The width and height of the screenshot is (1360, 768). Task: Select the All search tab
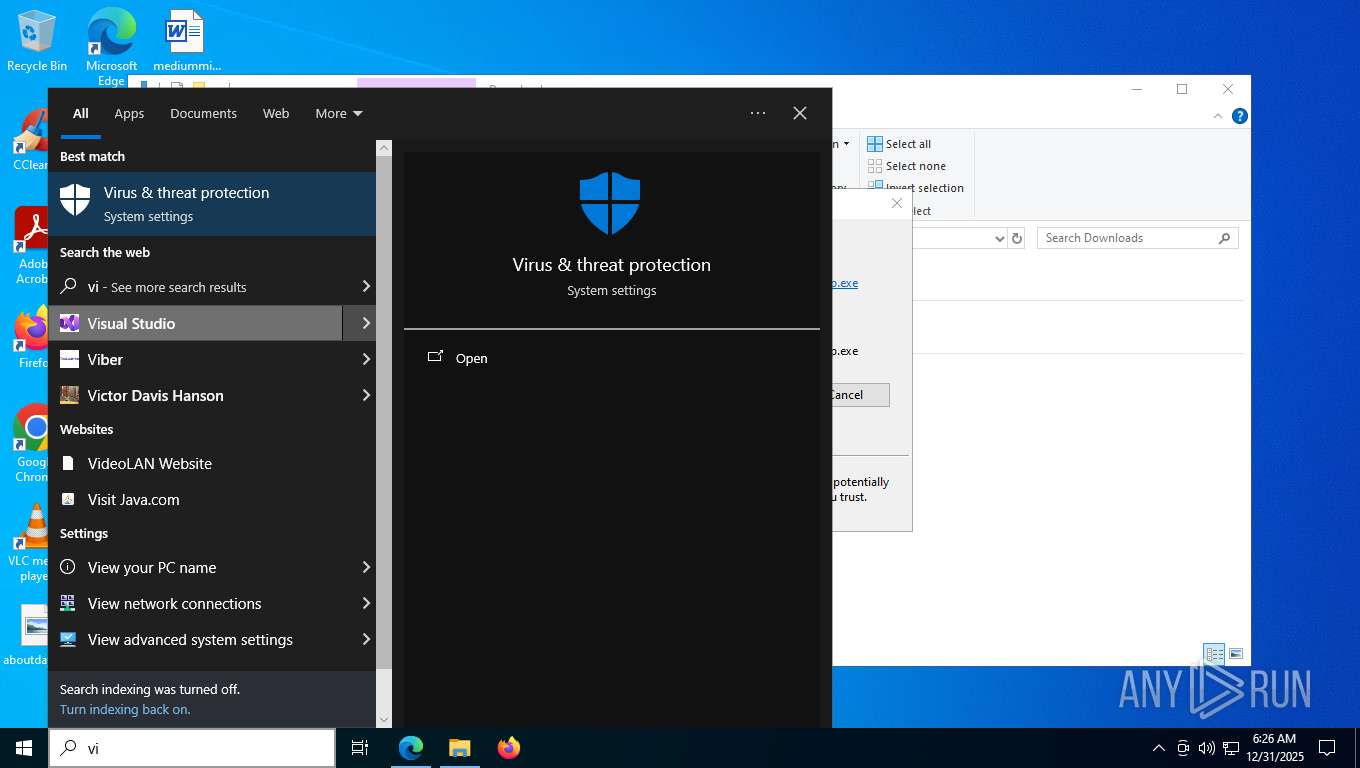80,114
